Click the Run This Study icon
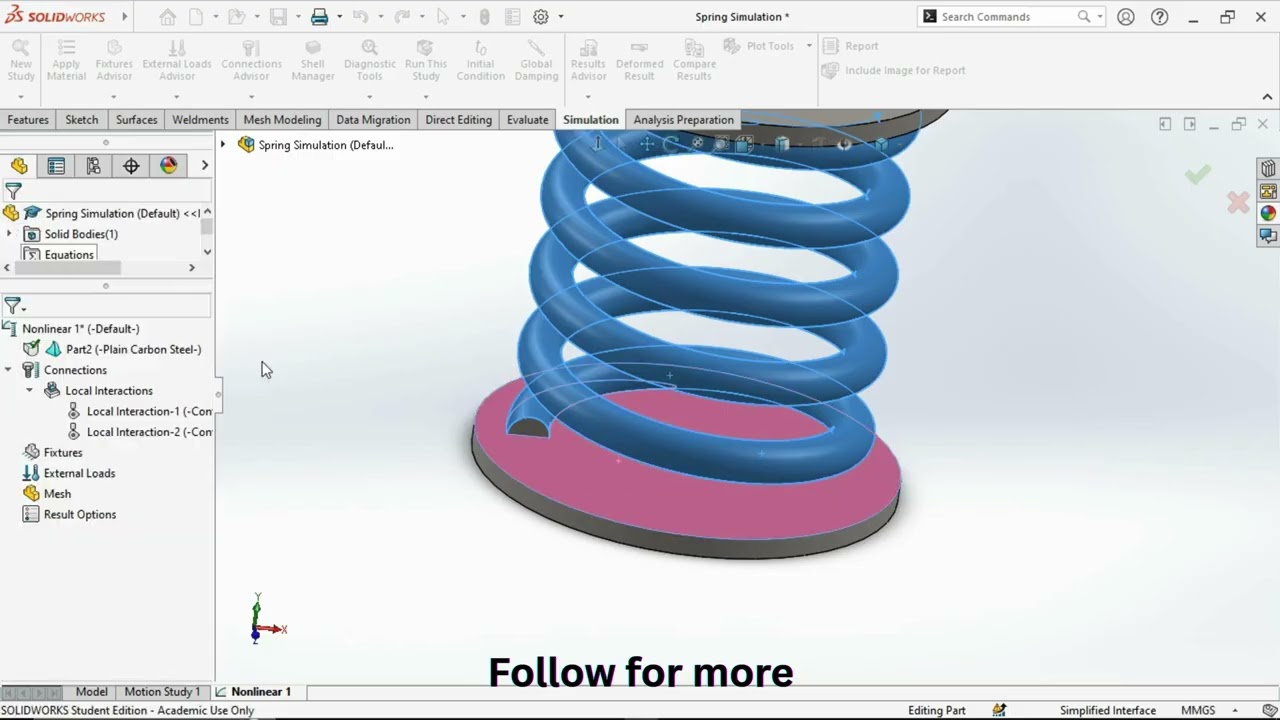This screenshot has width=1280, height=720. click(426, 61)
